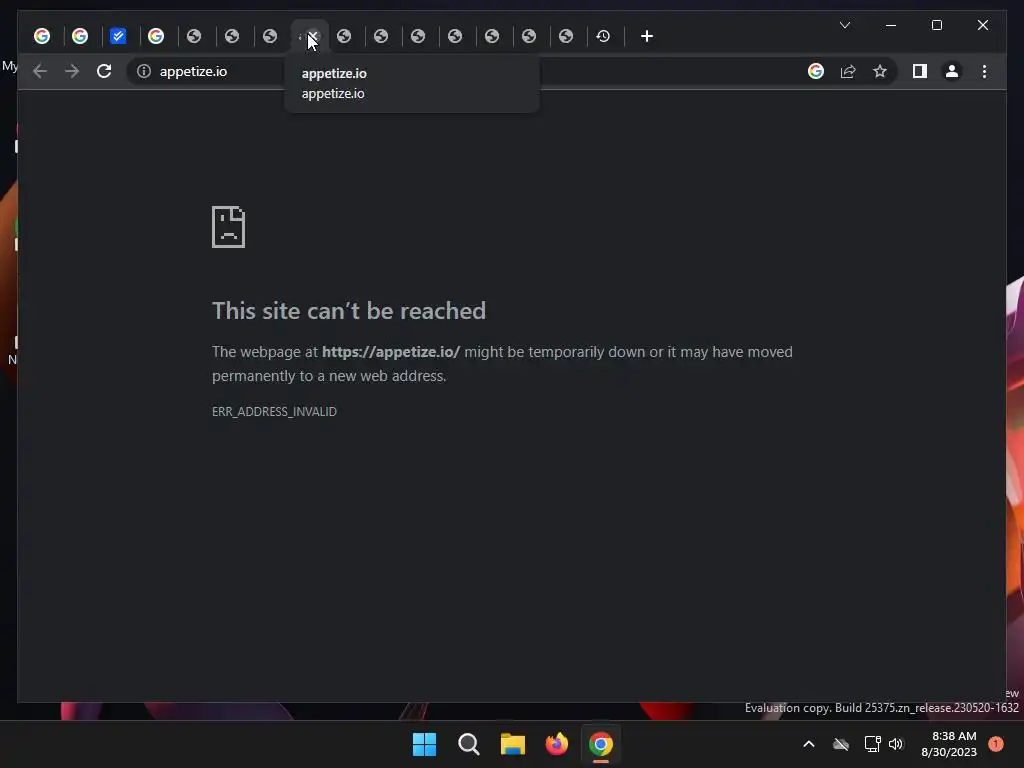Open a new tab with the plus button

(647, 36)
